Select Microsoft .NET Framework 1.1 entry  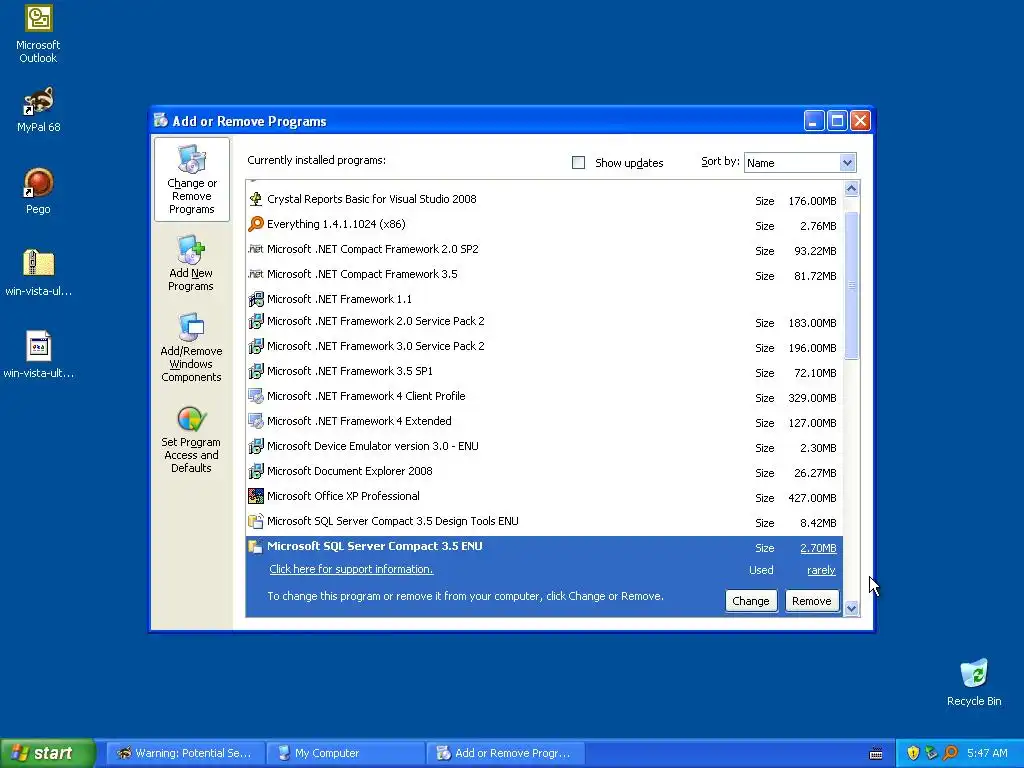pos(543,299)
